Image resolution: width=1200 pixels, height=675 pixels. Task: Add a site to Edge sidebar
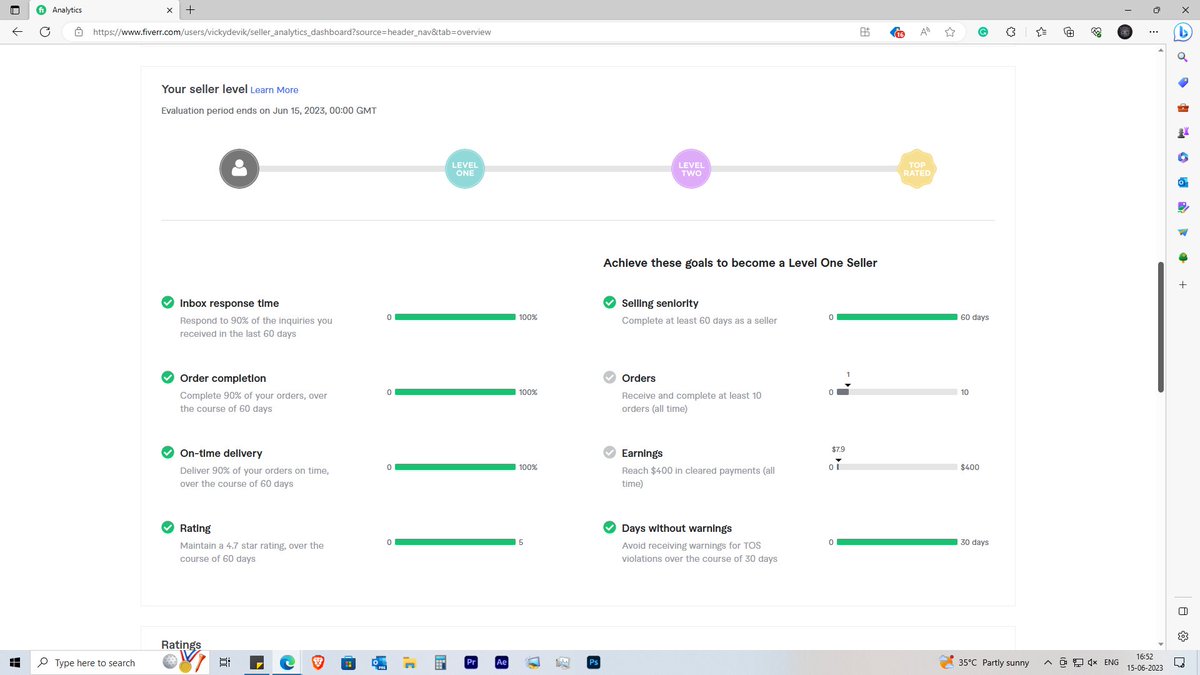pyautogui.click(x=1182, y=285)
